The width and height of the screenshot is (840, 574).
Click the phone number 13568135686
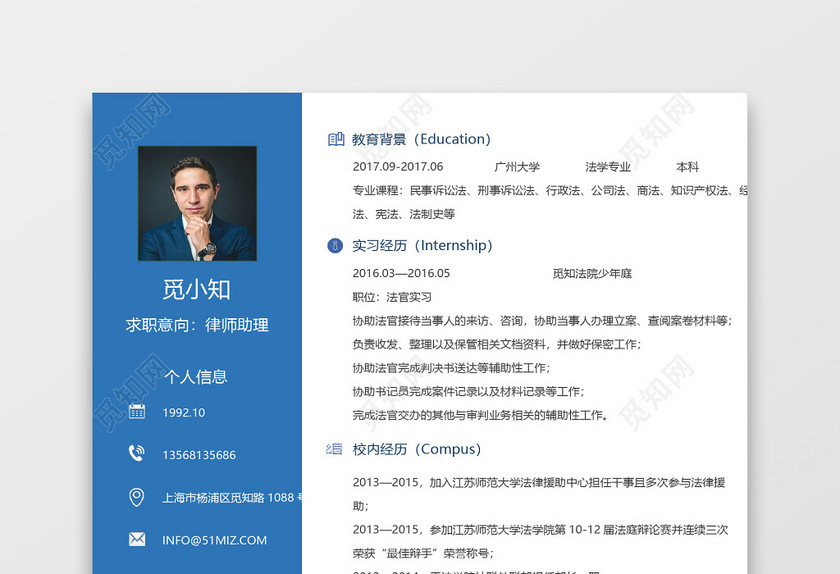(x=199, y=455)
